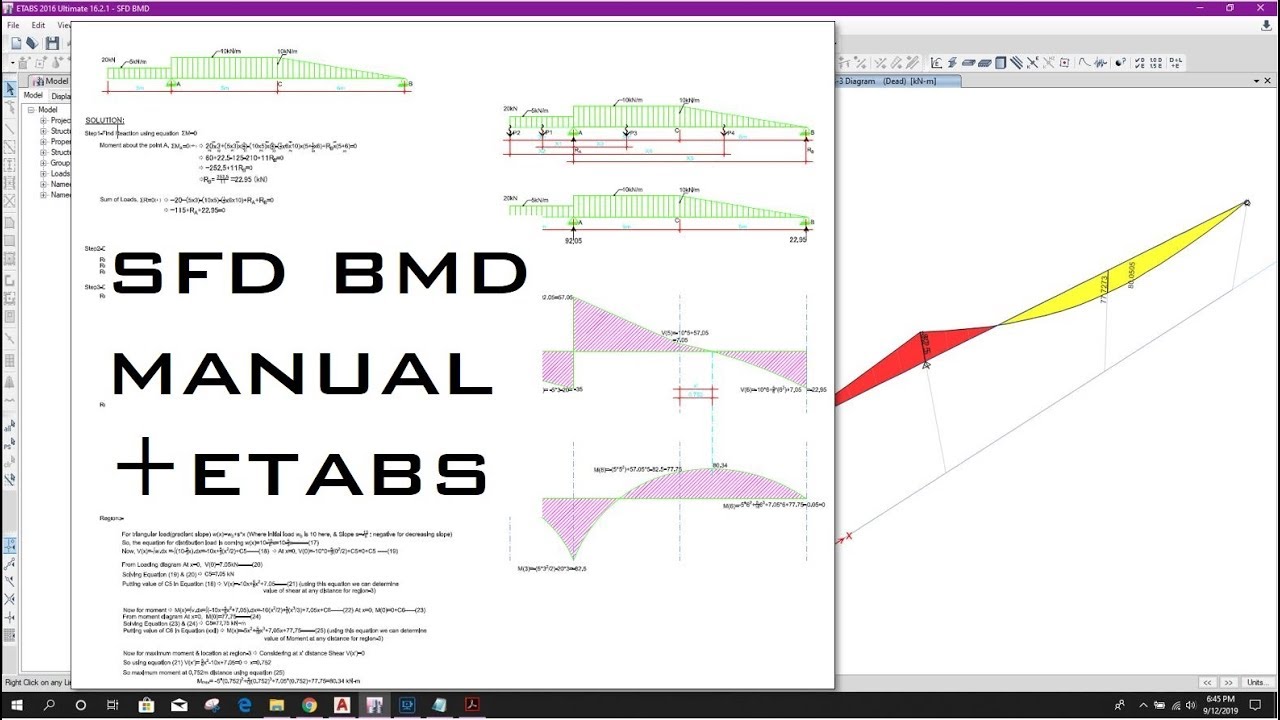Image resolution: width=1280 pixels, height=720 pixels.
Task: Close the Moment 3-3 Diagram view tab
Action: click(1267, 81)
